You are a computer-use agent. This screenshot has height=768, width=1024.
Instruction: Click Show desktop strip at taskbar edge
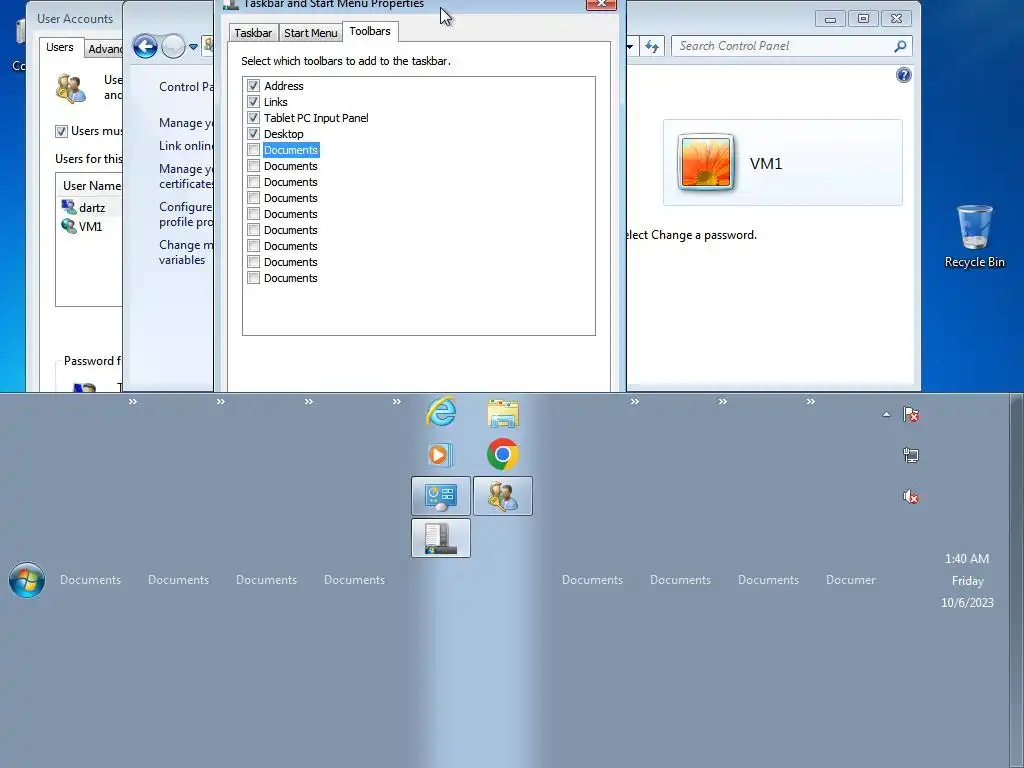tap(1017, 580)
